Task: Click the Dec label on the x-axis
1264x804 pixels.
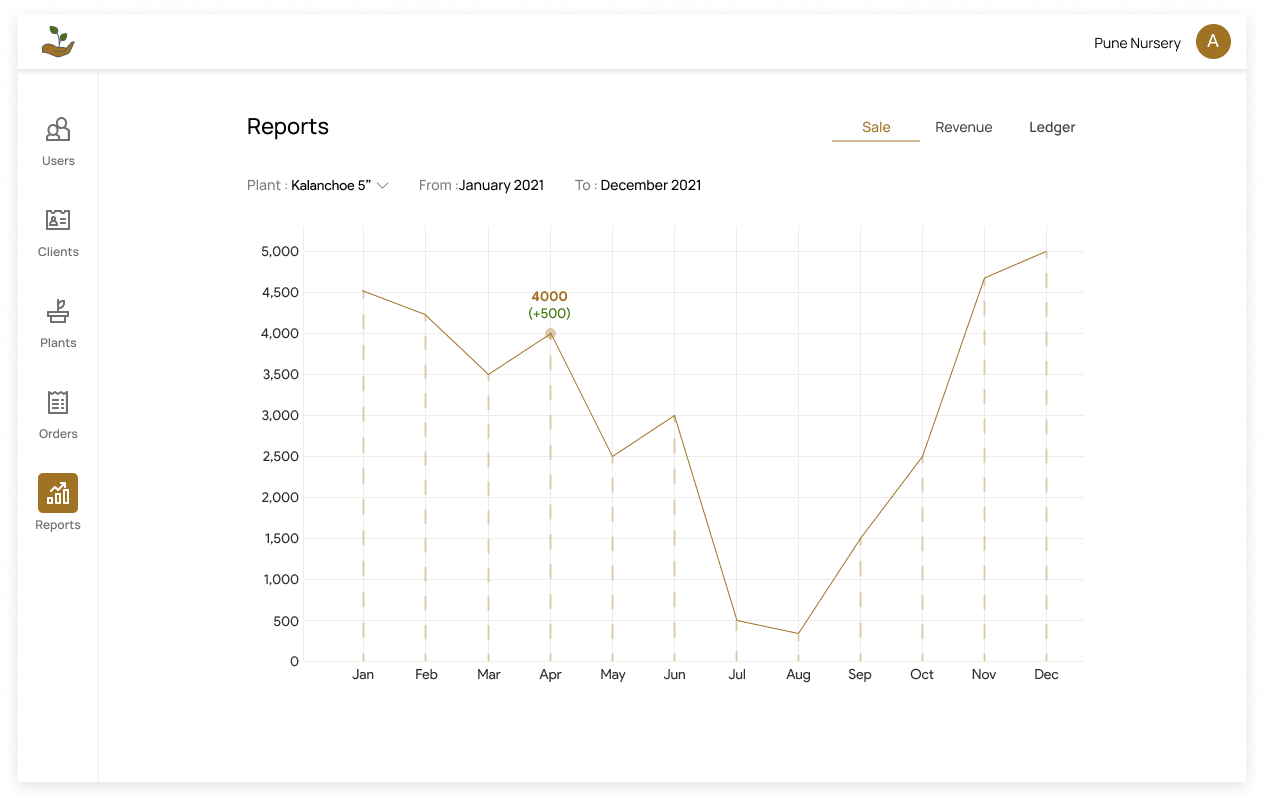Action: (x=1046, y=675)
